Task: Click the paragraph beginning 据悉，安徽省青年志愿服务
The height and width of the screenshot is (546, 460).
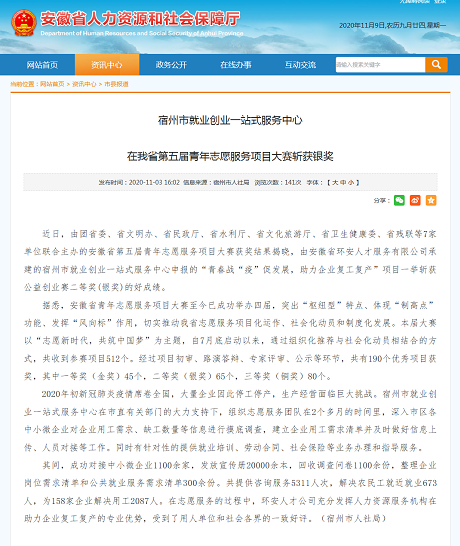Action: pos(230,341)
